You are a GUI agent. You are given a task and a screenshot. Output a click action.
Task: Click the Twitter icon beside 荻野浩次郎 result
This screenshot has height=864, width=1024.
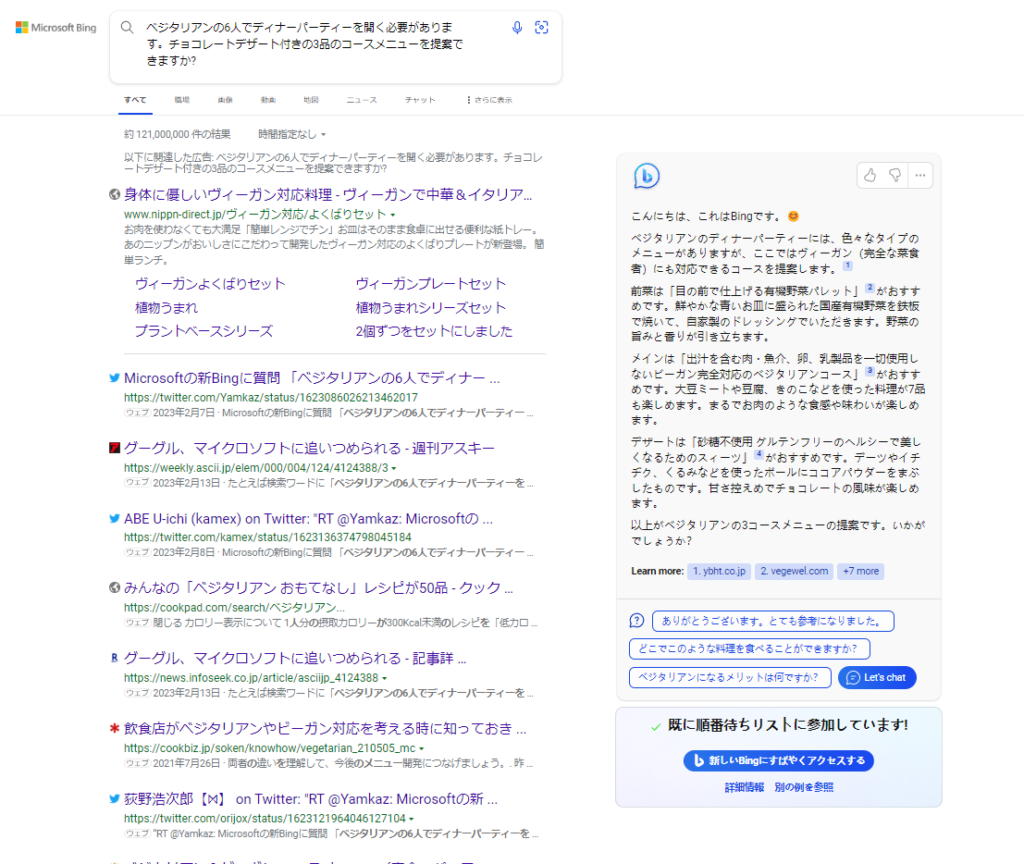(x=114, y=798)
